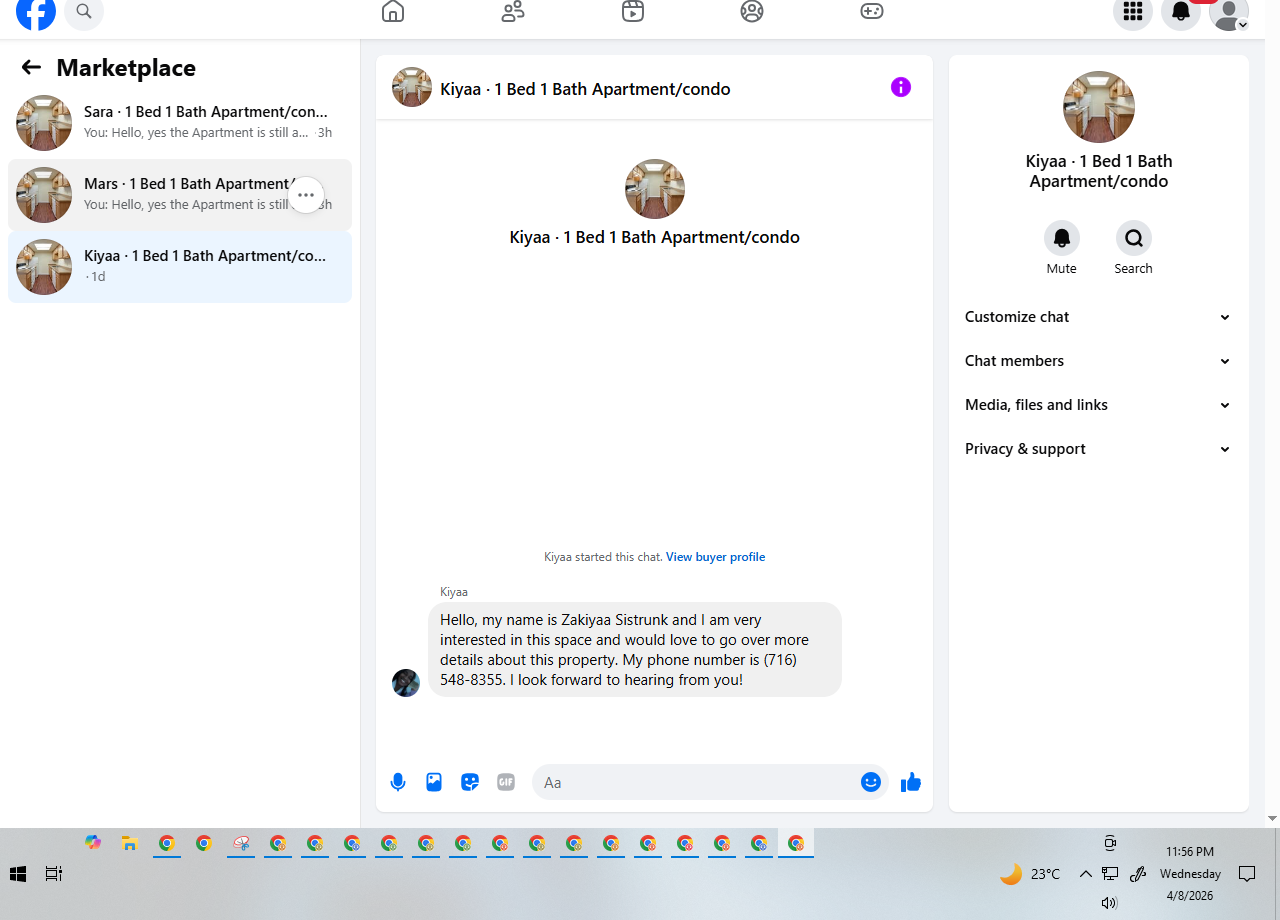Screen dimensions: 1280x920
Task: Open Task View on the taskbar
Action: point(54,874)
